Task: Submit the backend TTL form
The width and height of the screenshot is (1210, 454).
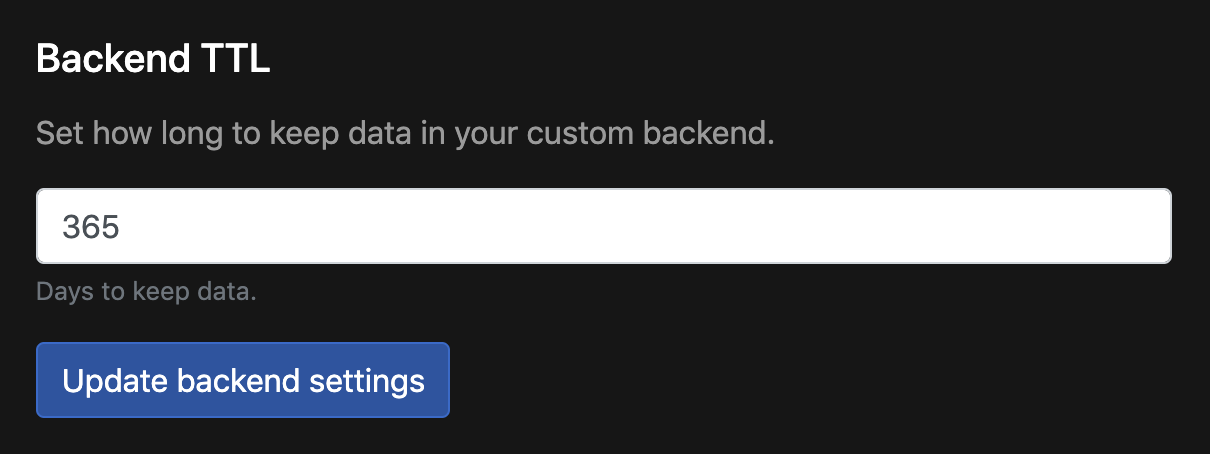Action: (243, 380)
